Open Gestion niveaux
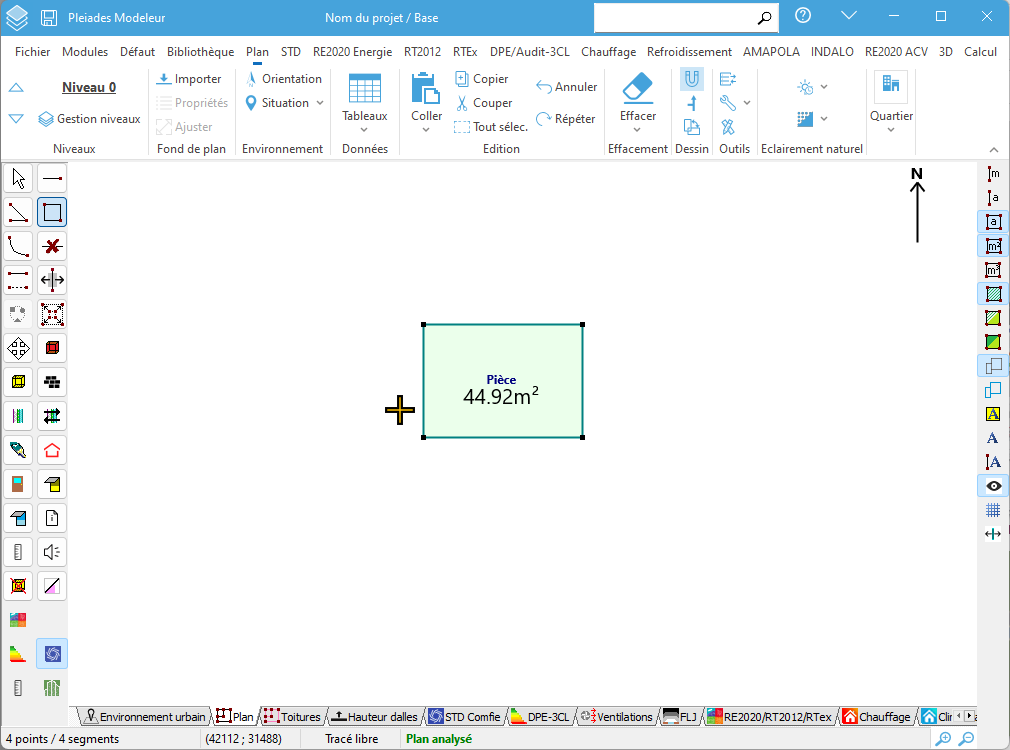Image resolution: width=1010 pixels, height=750 pixels. tap(90, 119)
